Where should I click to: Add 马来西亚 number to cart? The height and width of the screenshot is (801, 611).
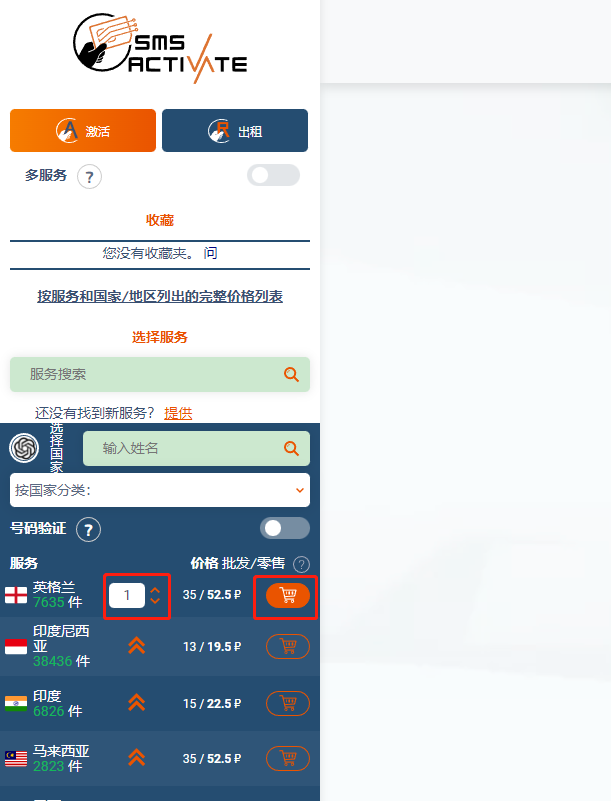tap(288, 759)
